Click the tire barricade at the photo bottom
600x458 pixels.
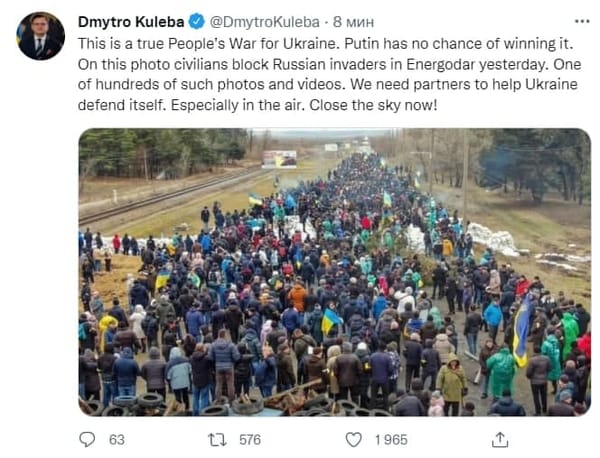[233, 405]
